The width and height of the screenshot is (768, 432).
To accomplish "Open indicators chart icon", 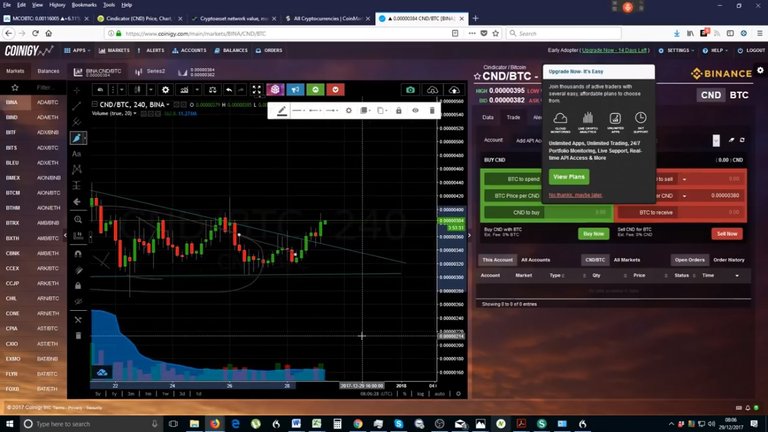I will pyautogui.click(x=184, y=90).
